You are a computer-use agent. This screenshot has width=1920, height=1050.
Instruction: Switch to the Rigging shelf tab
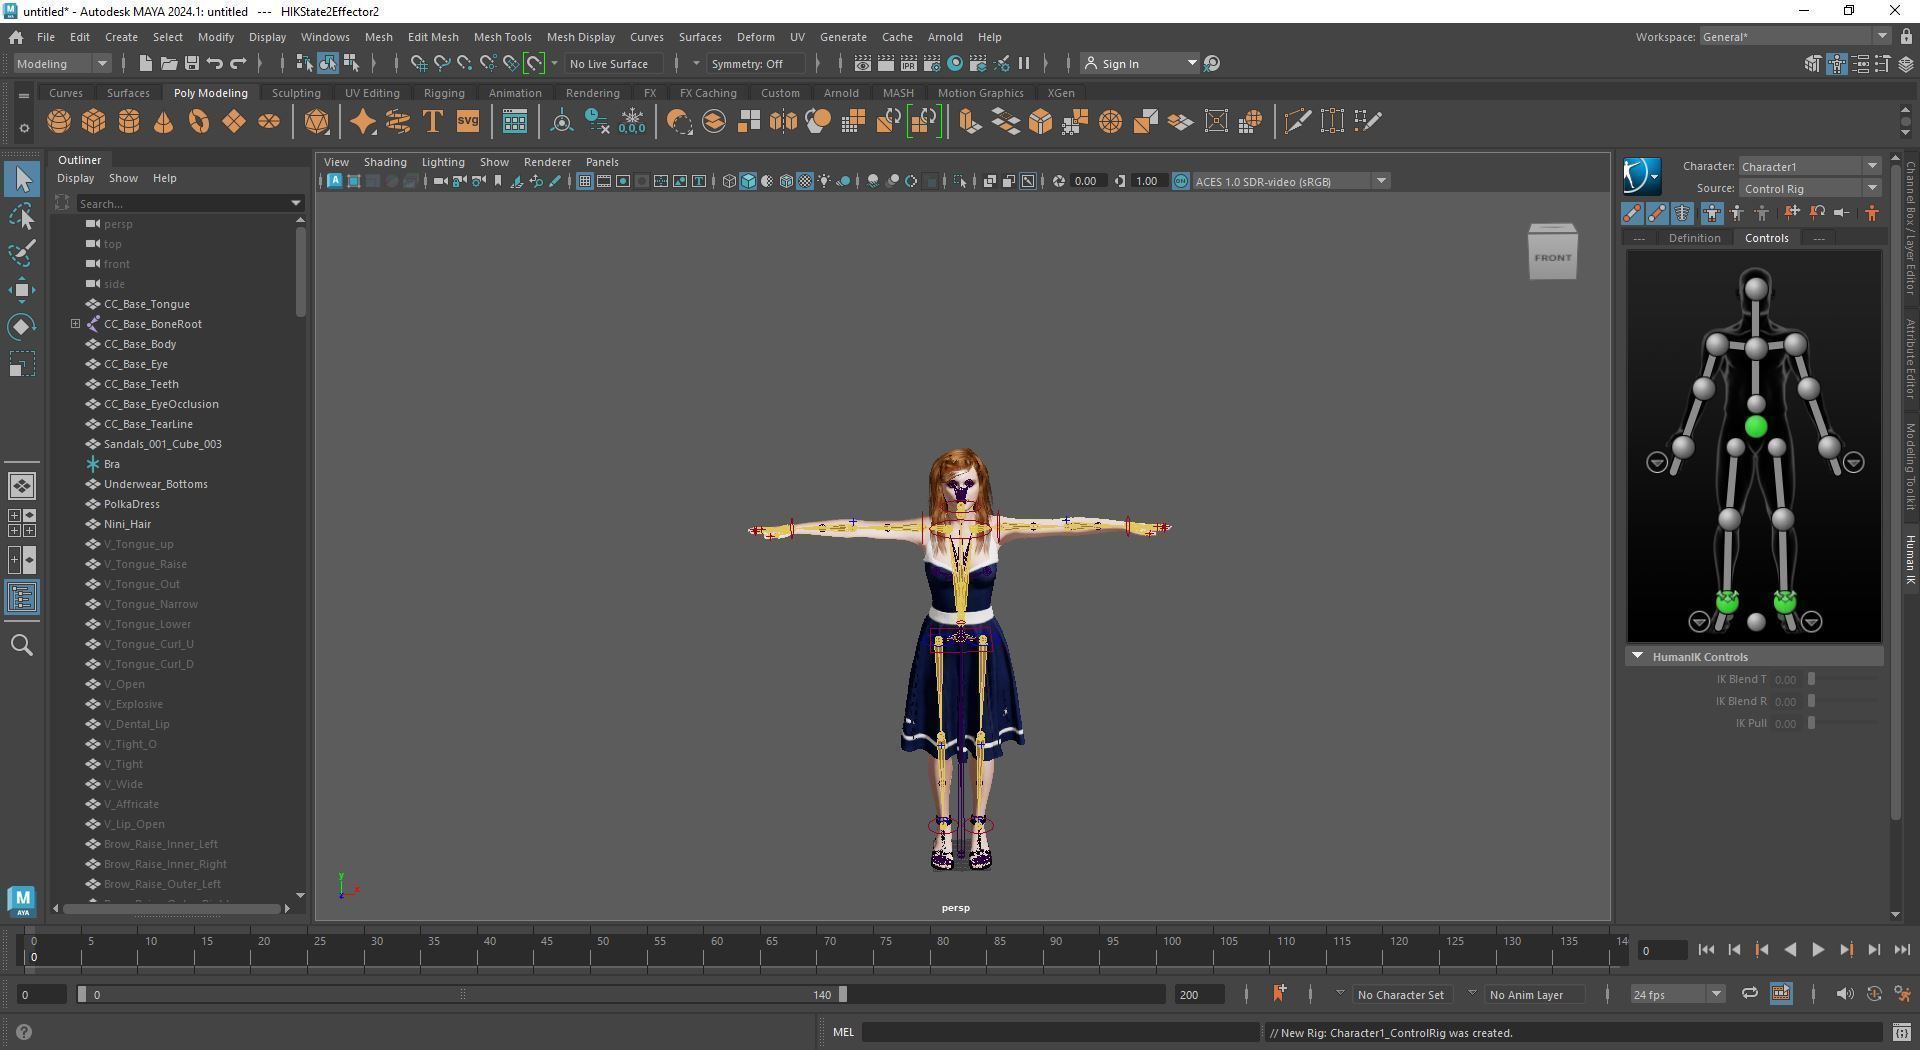click(x=444, y=93)
